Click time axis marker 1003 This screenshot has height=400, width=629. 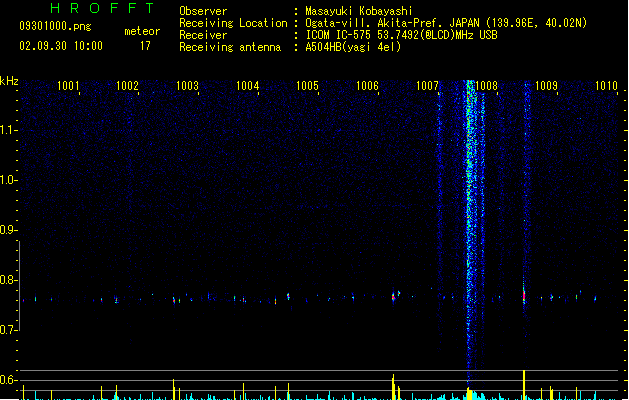coord(187,86)
